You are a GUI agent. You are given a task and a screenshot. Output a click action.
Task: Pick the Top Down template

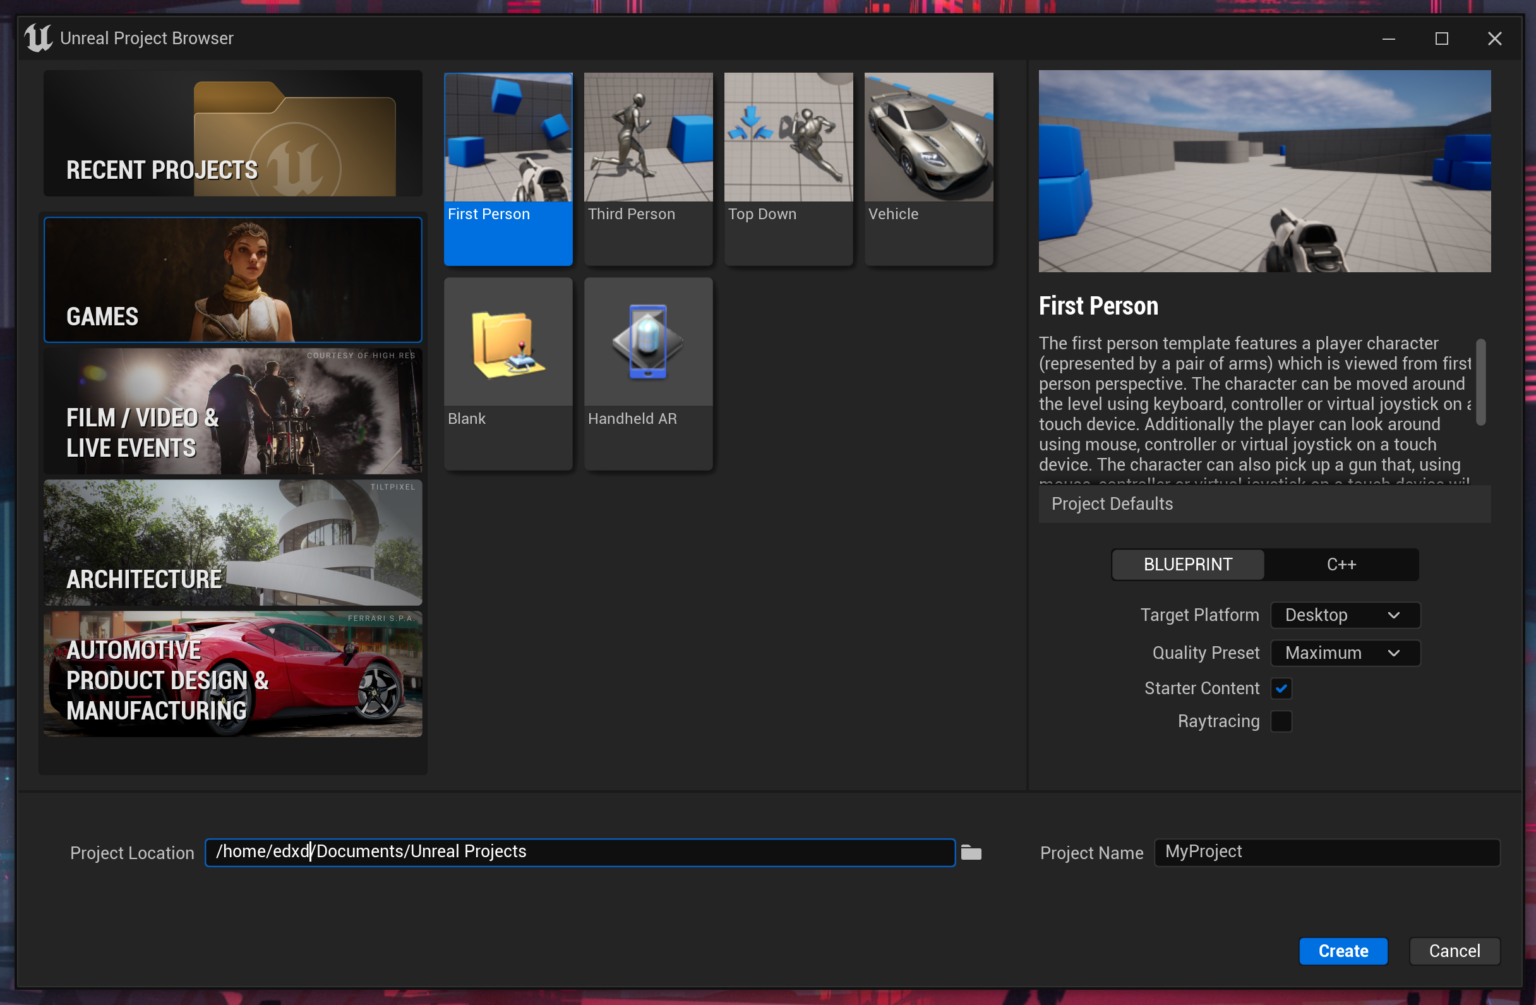point(788,138)
